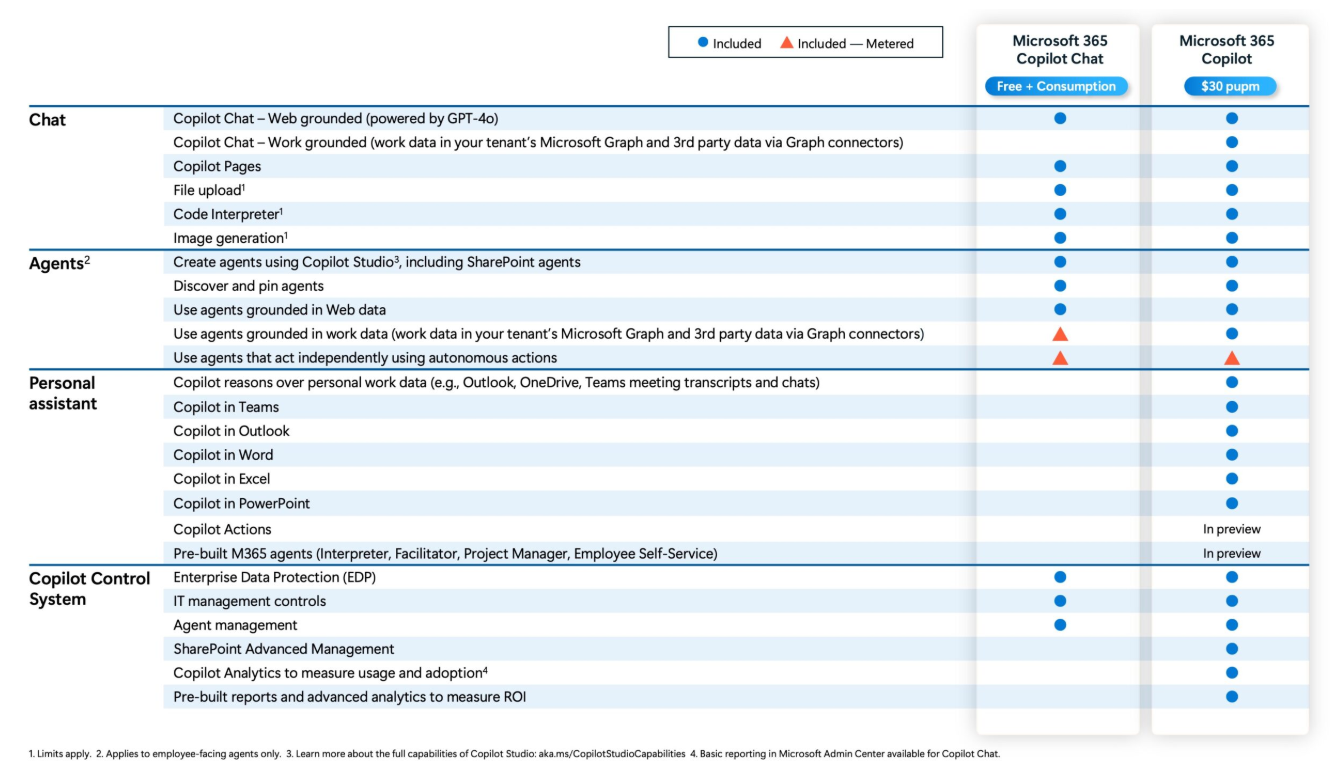Click the 'Personal assistant' section heading

coord(63,393)
